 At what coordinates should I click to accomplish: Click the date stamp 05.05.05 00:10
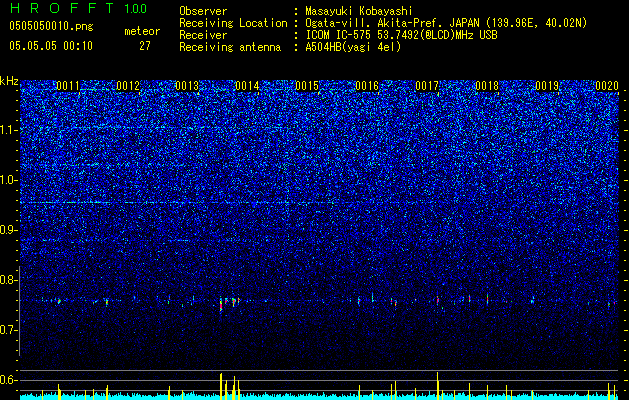(x=51, y=46)
